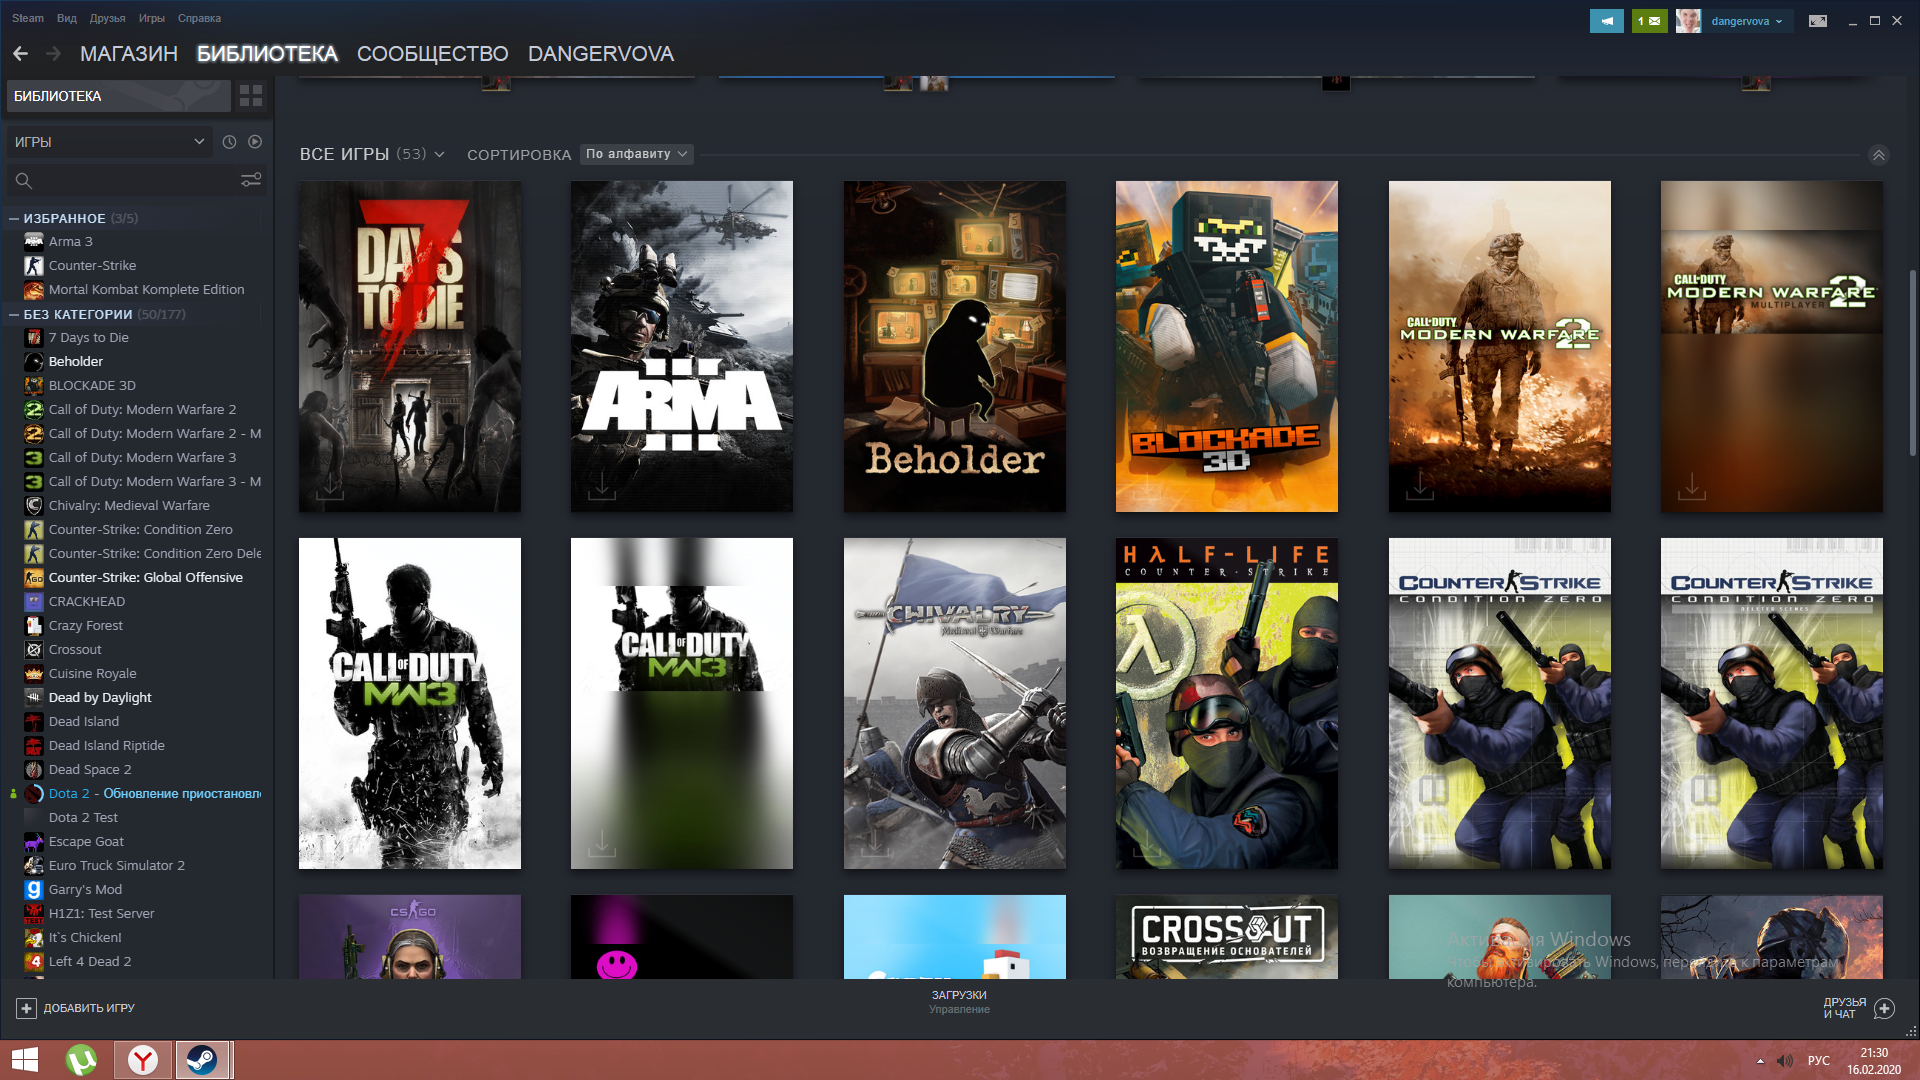Open the volume speaker tray icon
The image size is (1920, 1080).
click(x=1785, y=1061)
